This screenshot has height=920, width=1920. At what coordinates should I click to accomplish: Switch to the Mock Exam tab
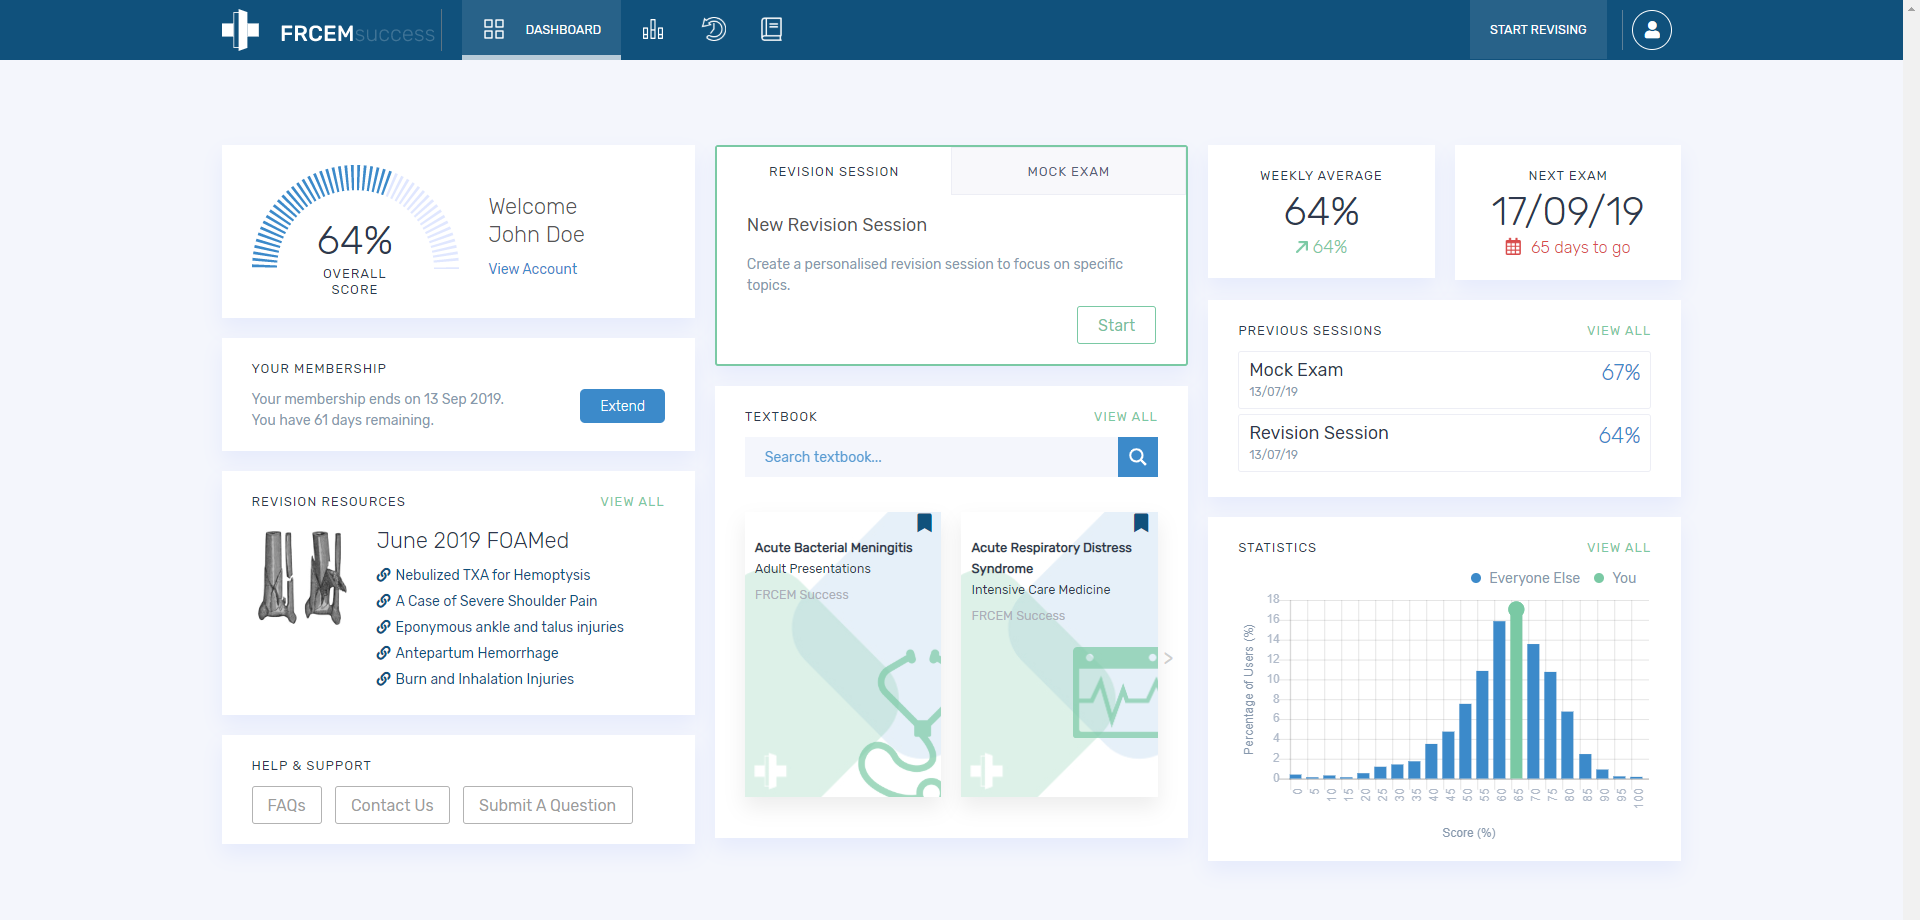tap(1068, 172)
